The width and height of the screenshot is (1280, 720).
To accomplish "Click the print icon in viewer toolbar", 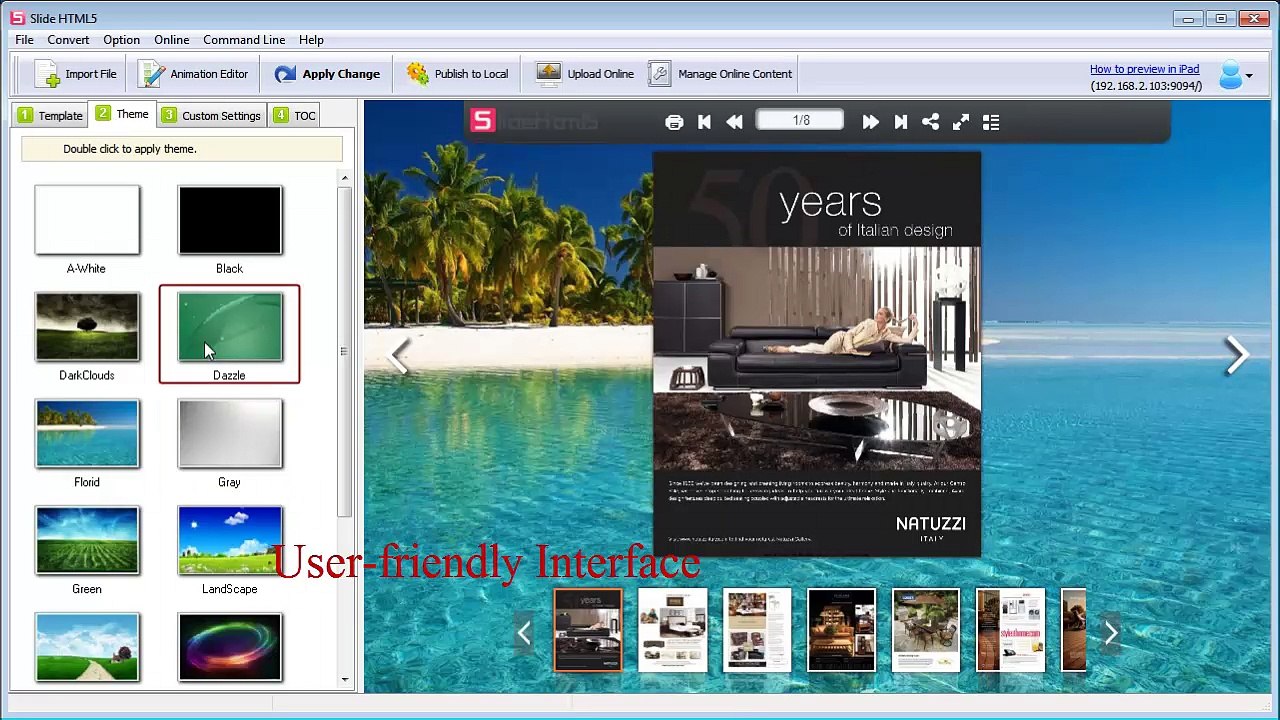I will pos(674,122).
